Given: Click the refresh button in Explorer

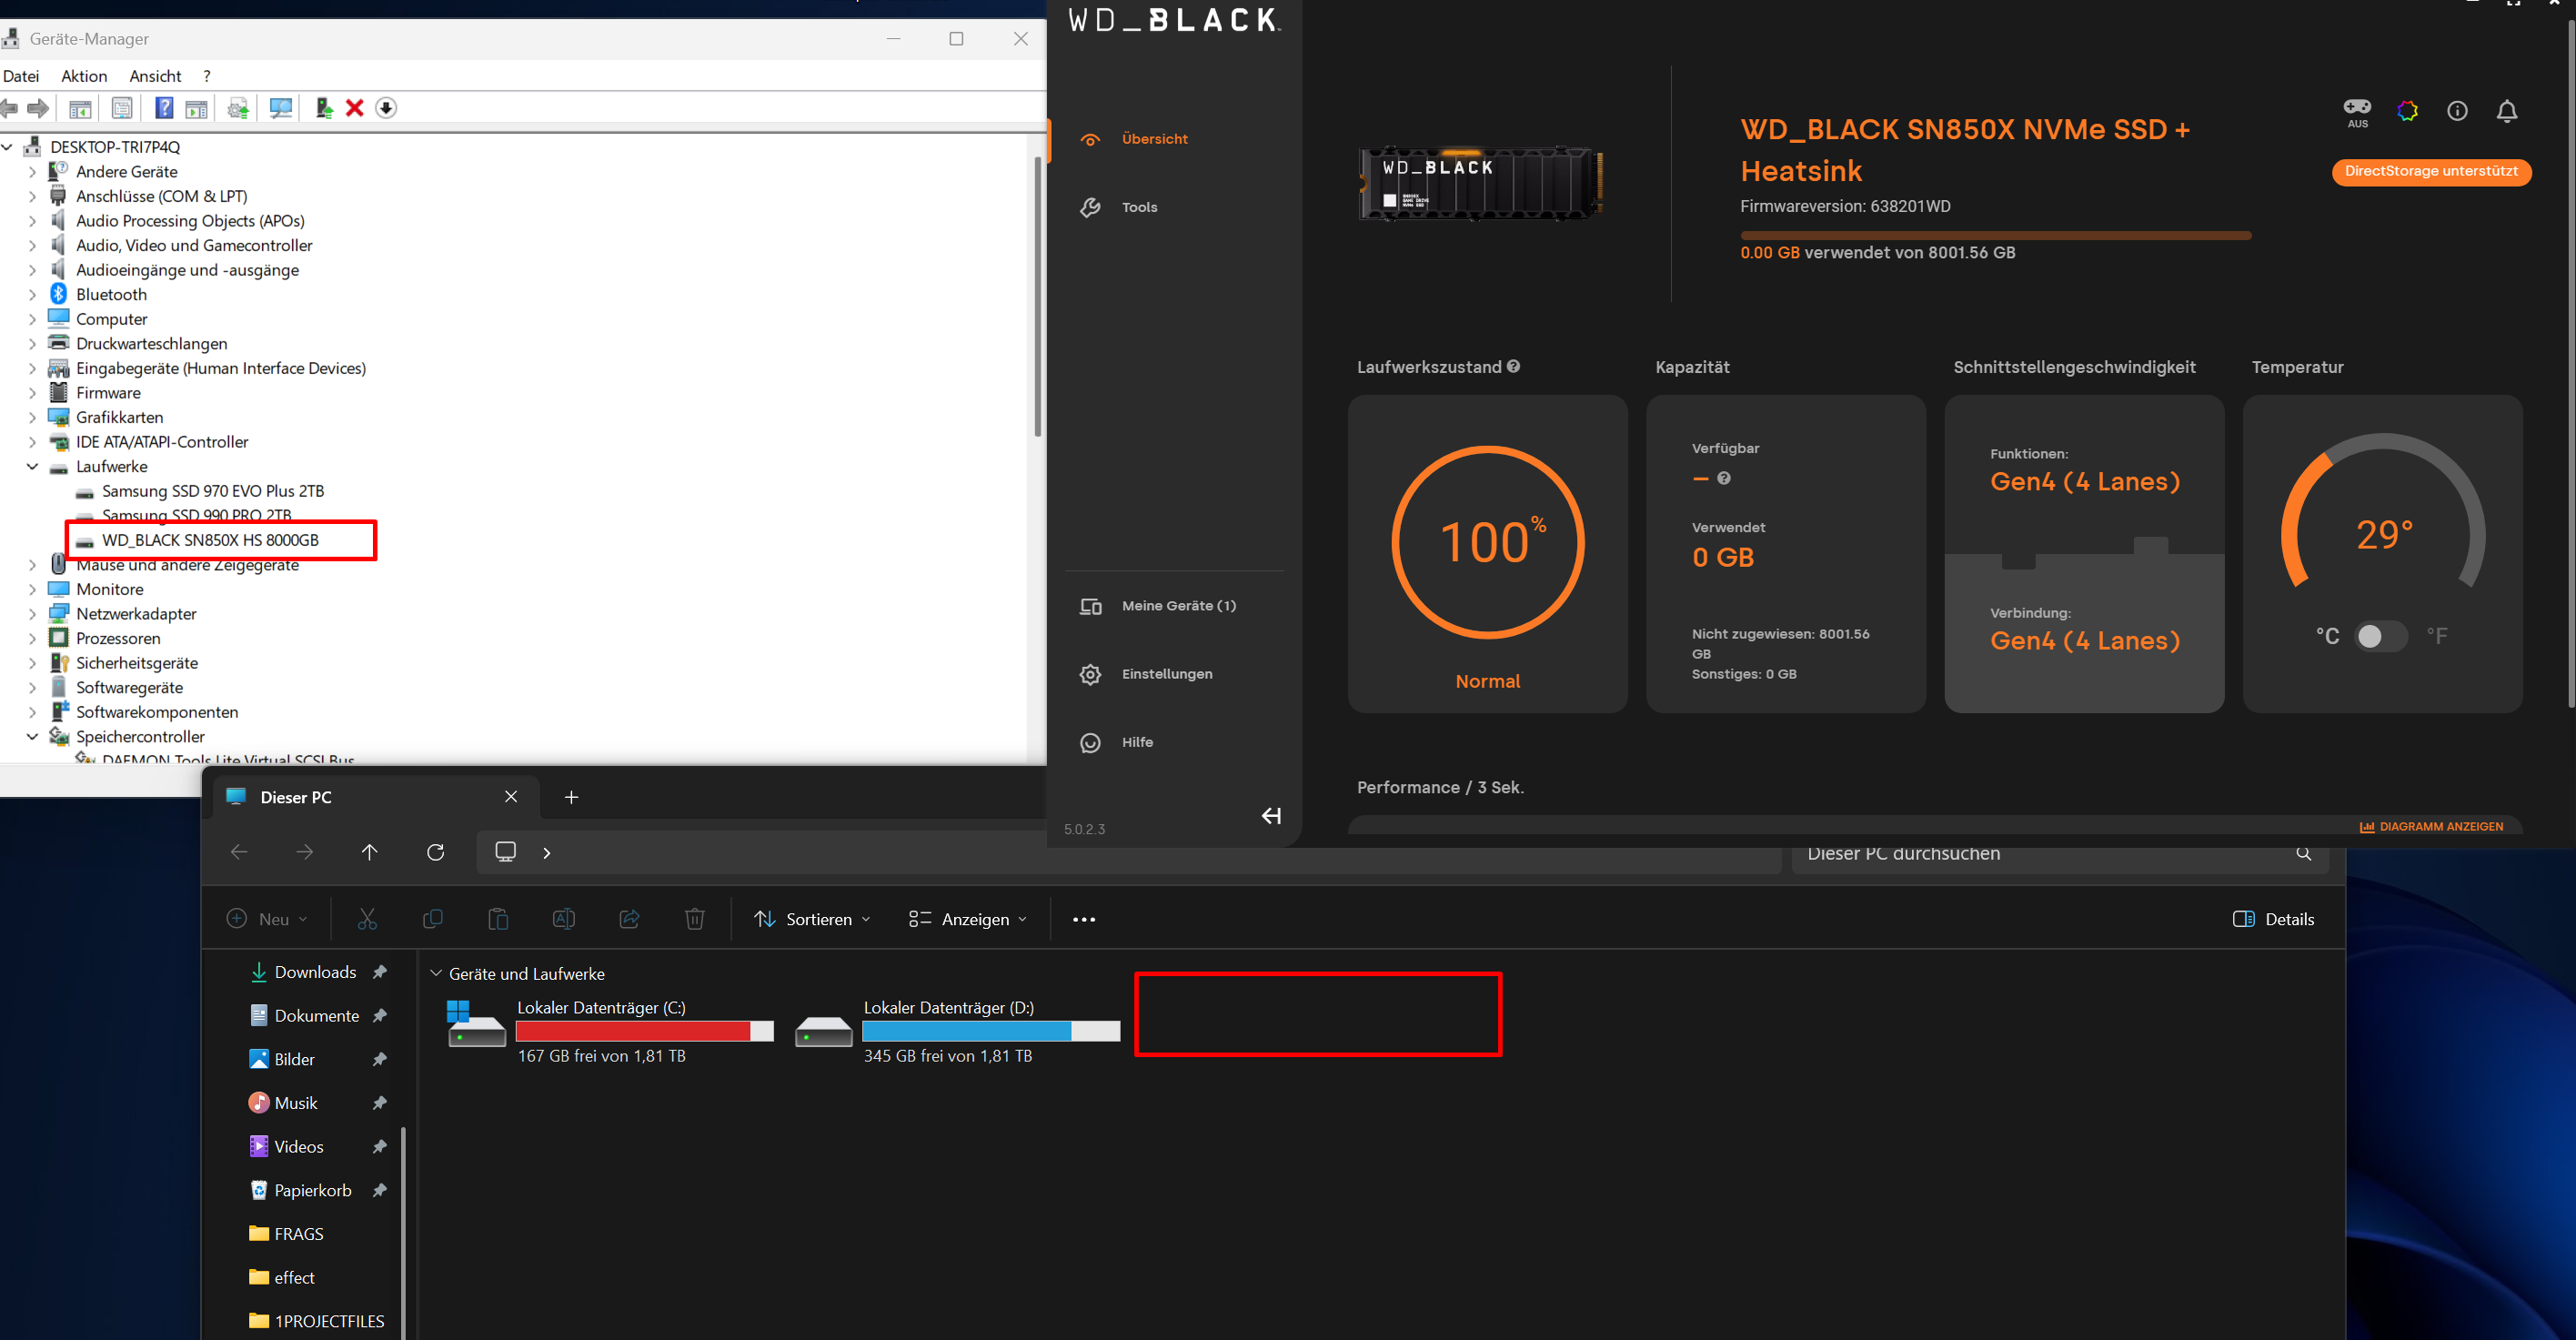Looking at the screenshot, I should pyautogui.click(x=435, y=852).
